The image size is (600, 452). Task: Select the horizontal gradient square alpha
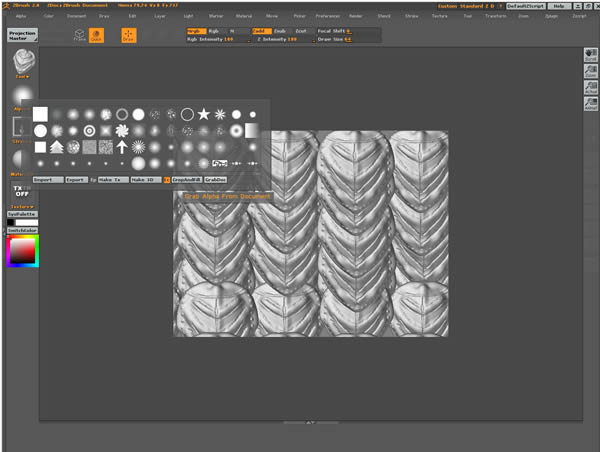[251, 131]
